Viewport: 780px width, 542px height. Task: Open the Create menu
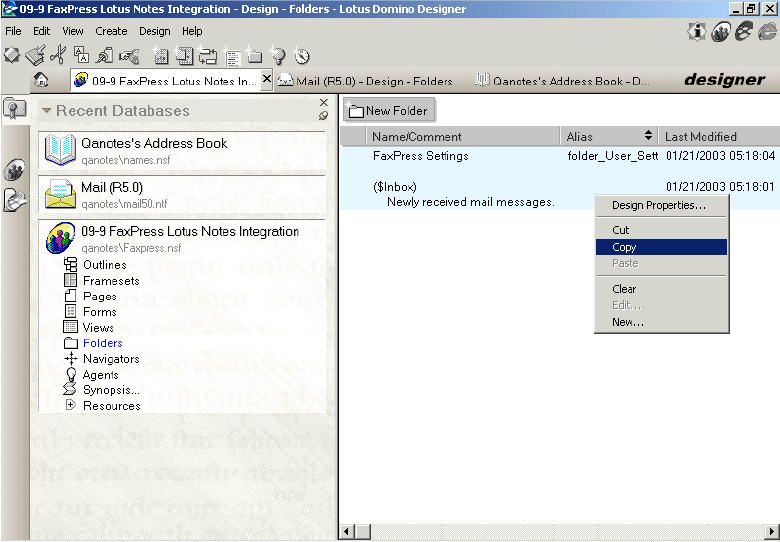click(x=111, y=31)
